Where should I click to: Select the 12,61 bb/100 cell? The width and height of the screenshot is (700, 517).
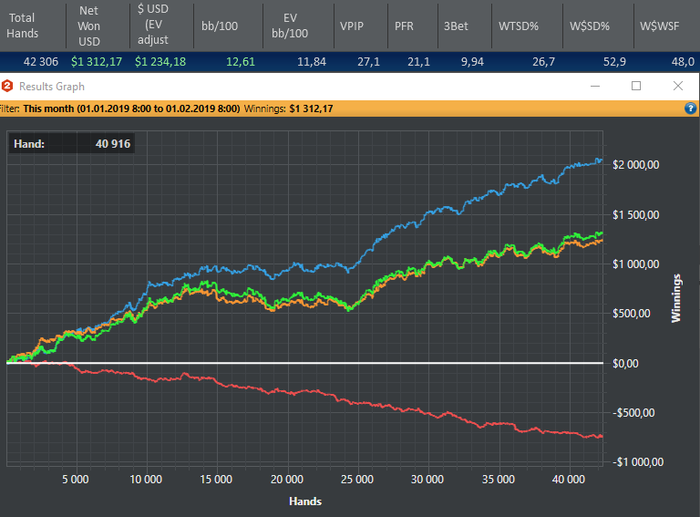tap(240, 62)
